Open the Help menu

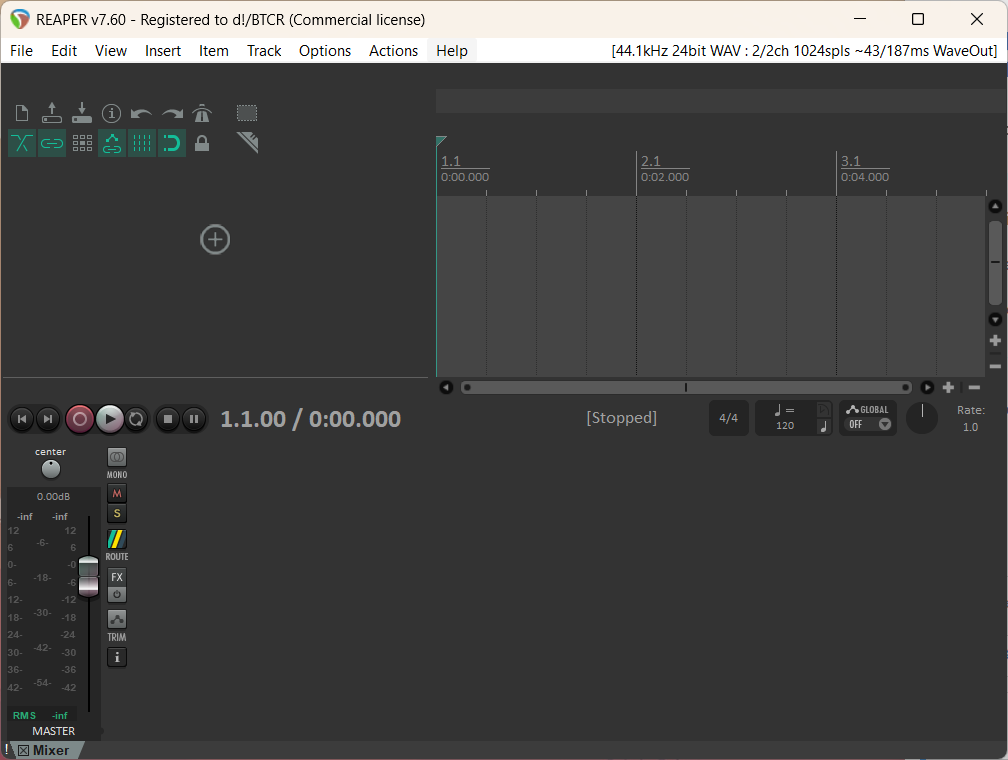coord(452,51)
